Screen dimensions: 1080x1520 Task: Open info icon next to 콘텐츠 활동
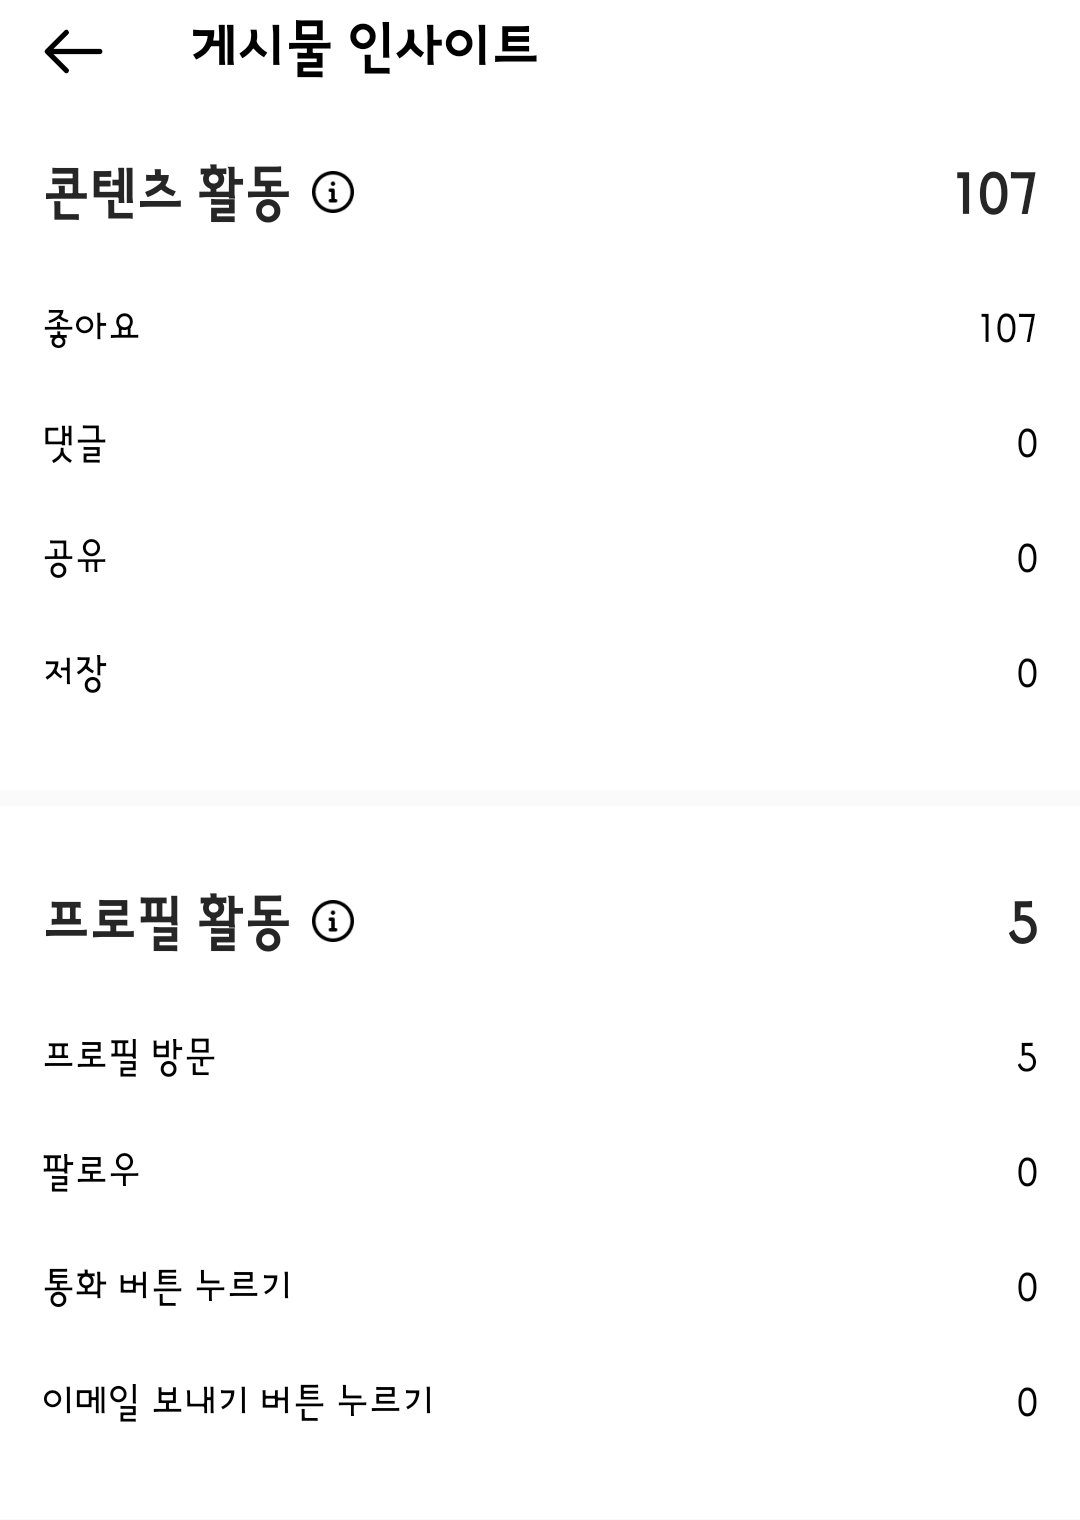click(333, 192)
